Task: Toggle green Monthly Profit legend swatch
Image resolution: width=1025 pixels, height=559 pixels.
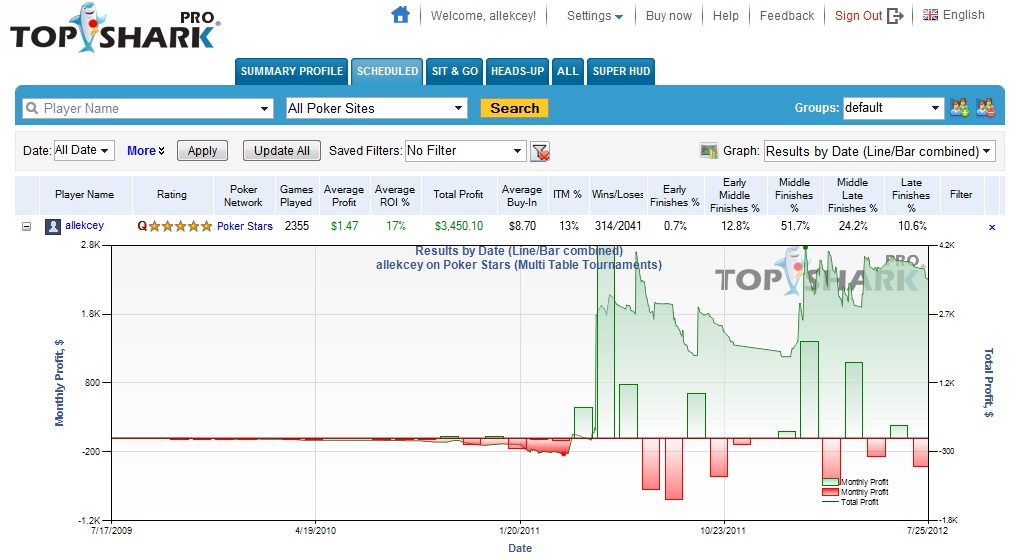Action: pos(830,482)
